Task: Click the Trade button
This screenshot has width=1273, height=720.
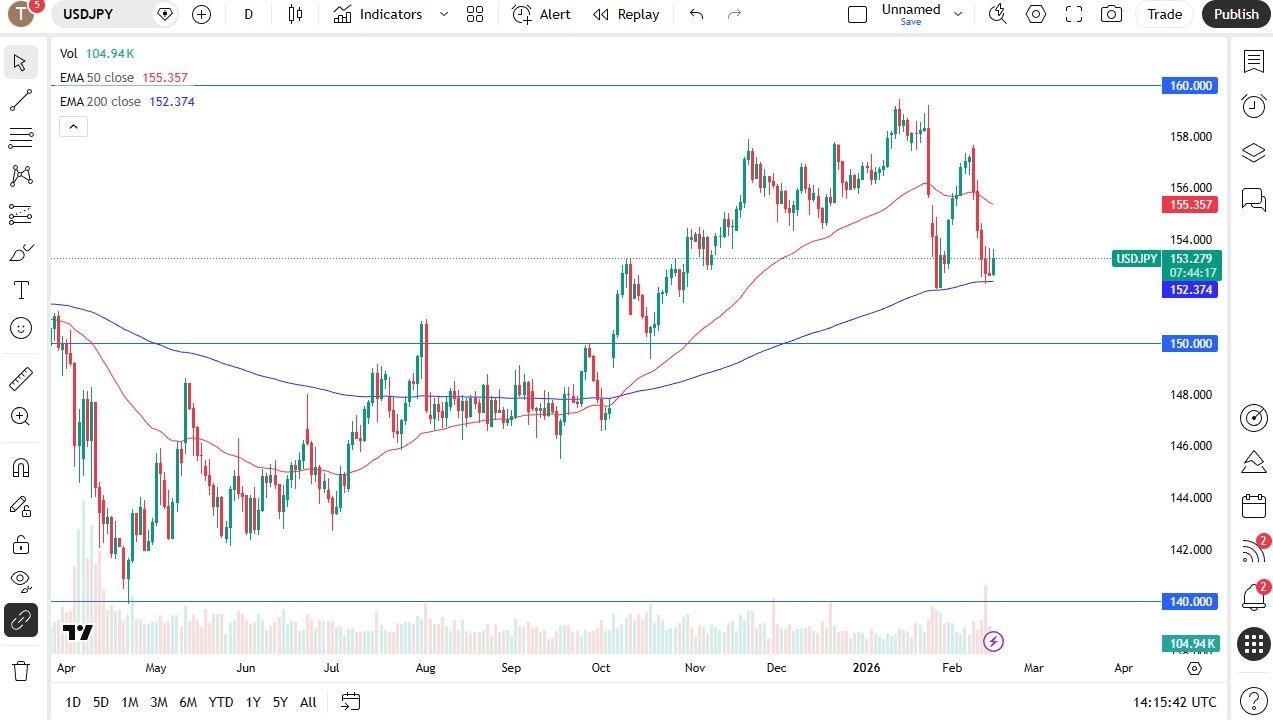Action: (x=1164, y=14)
